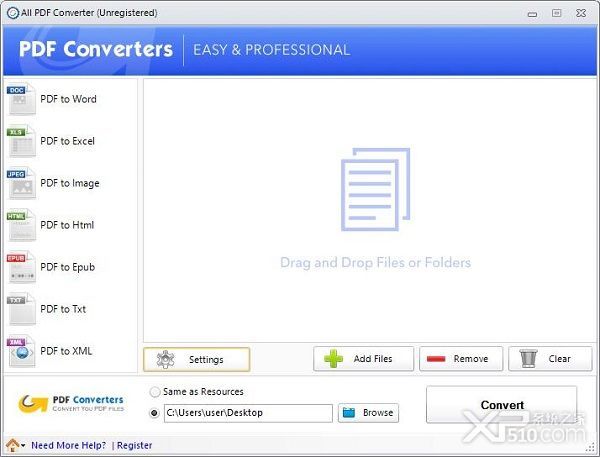Click the Browse button
The height and width of the screenshot is (457, 600).
click(x=368, y=413)
